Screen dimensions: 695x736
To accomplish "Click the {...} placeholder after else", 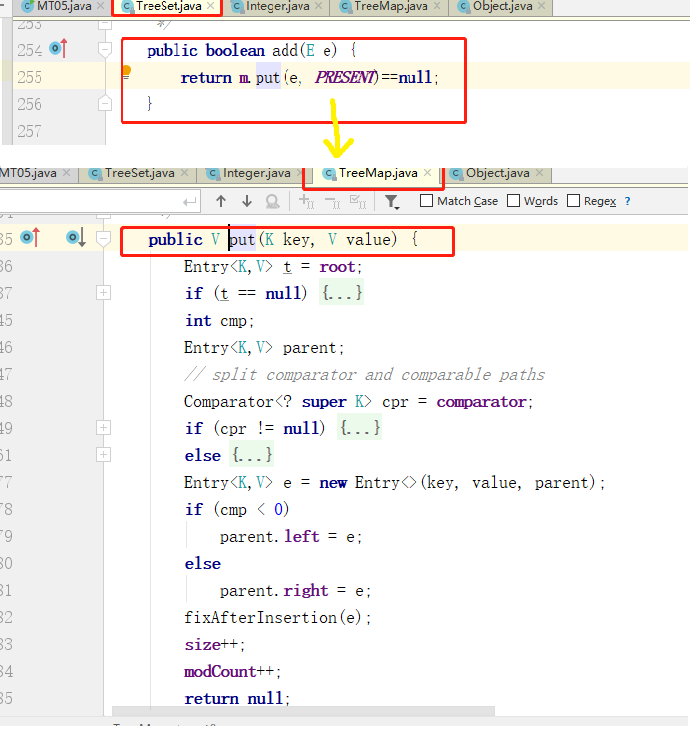I will click(252, 455).
